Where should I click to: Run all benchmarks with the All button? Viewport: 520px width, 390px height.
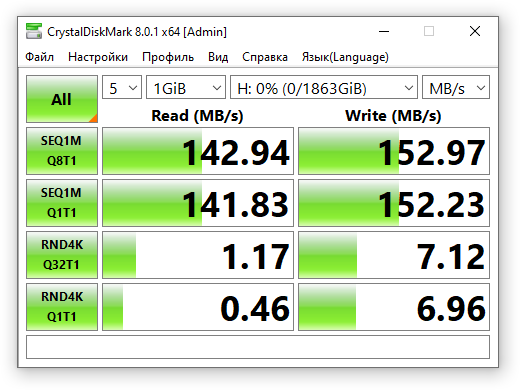click(62, 99)
